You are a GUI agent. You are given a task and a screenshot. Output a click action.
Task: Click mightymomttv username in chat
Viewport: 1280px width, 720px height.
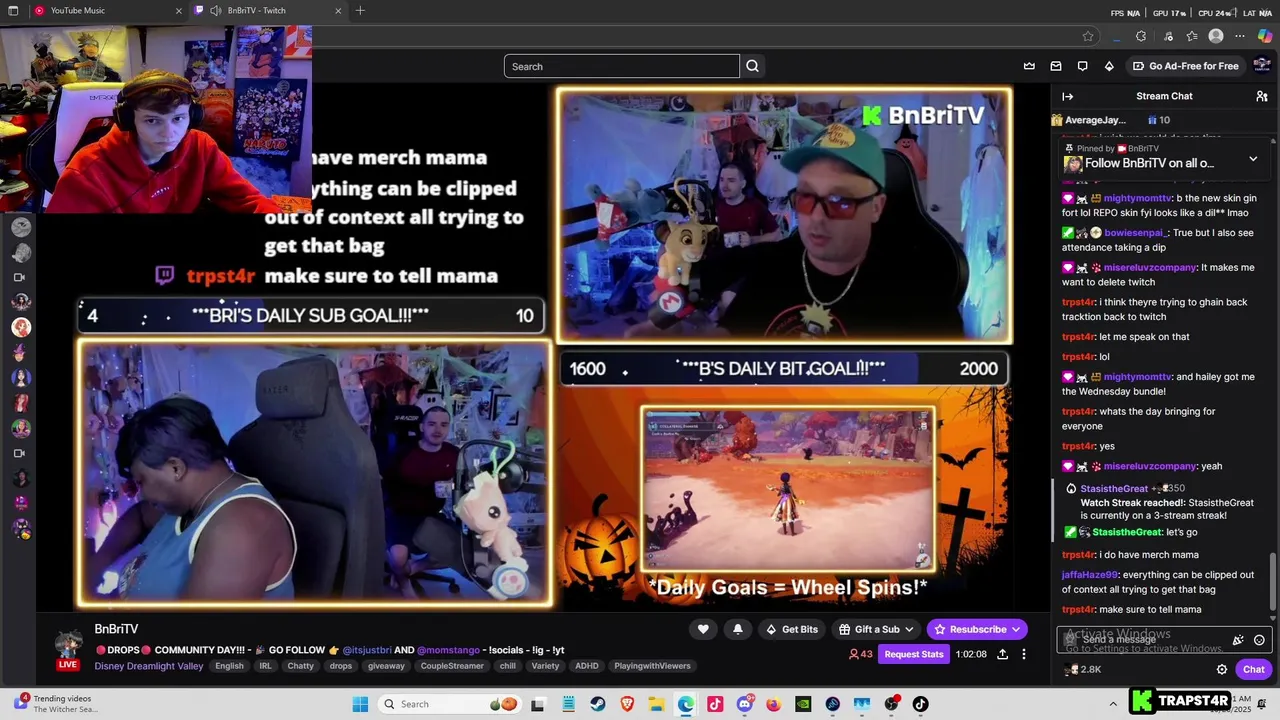1137,198
